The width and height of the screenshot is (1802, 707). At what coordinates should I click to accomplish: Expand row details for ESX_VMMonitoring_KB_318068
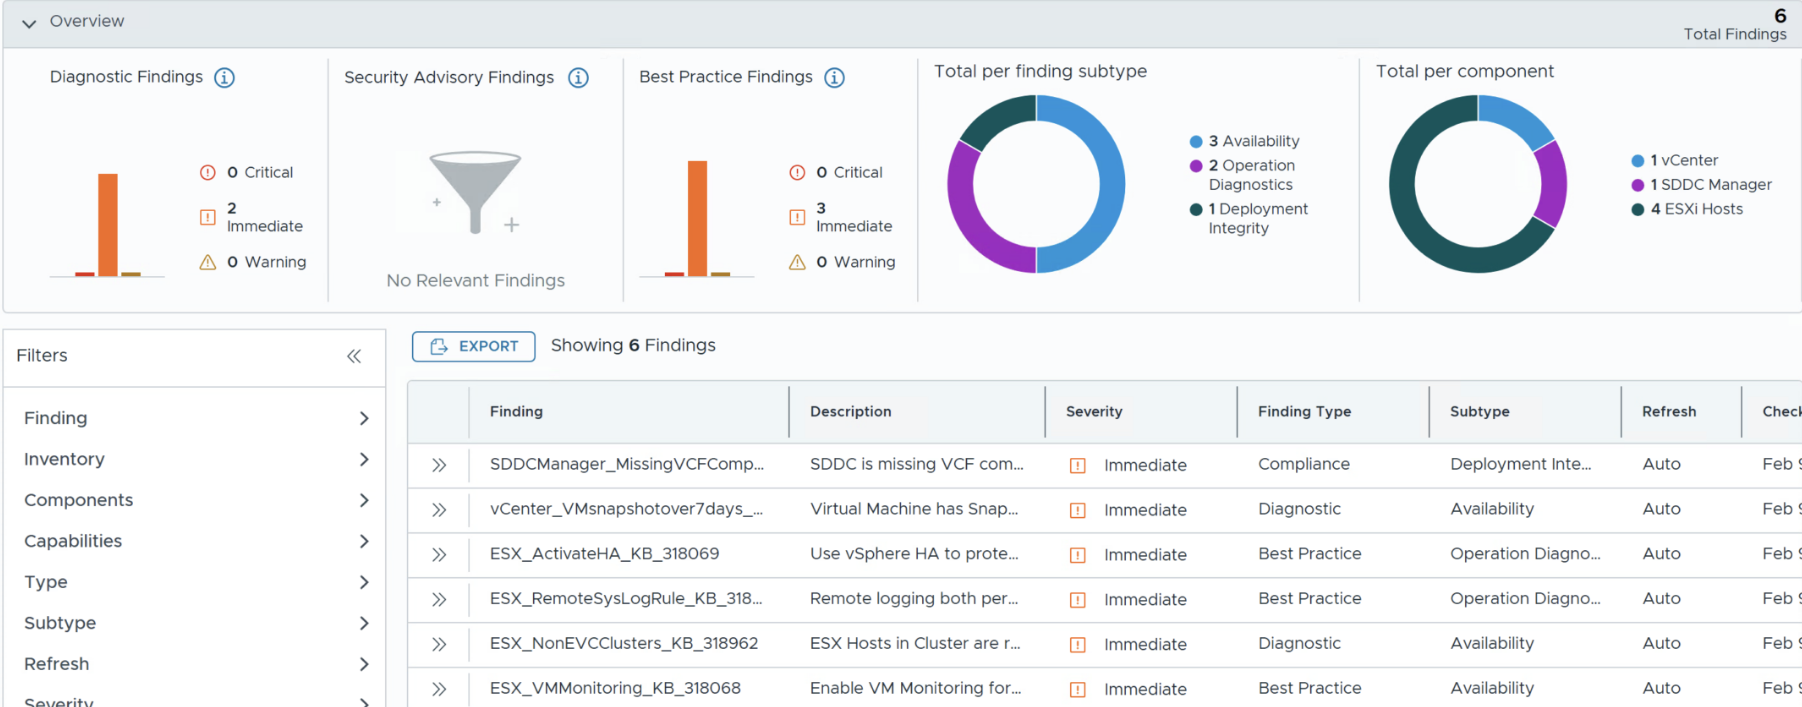pyautogui.click(x=439, y=689)
